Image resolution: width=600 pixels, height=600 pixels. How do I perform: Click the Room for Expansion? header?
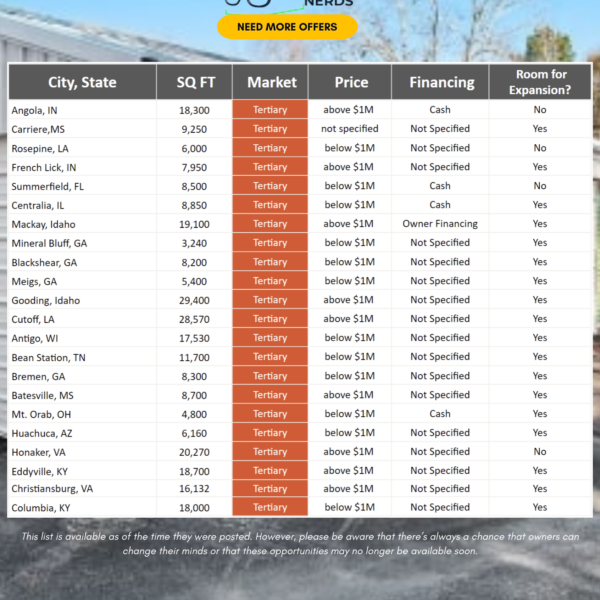pyautogui.click(x=540, y=82)
